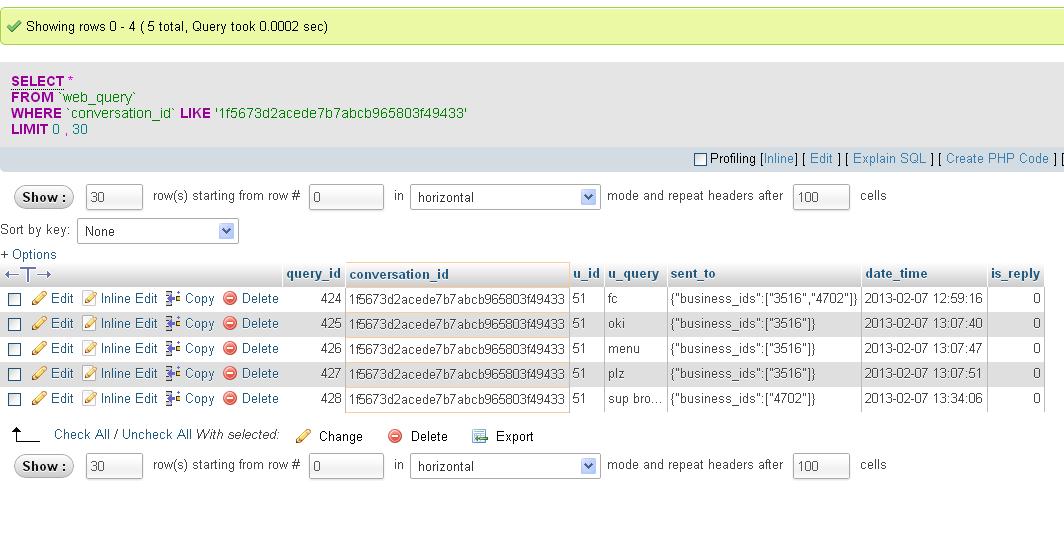
Task: Click the Copy icon for row 428
Action: coord(173,399)
